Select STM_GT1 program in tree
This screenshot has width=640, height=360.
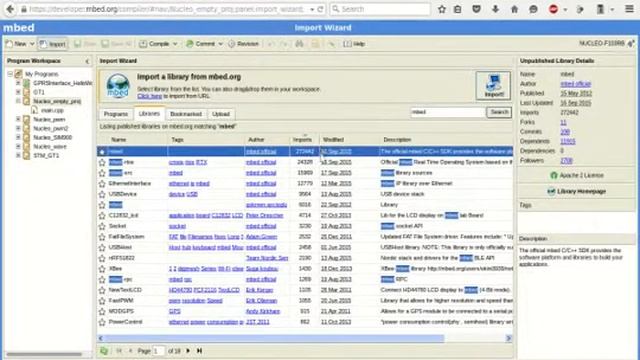click(46, 156)
